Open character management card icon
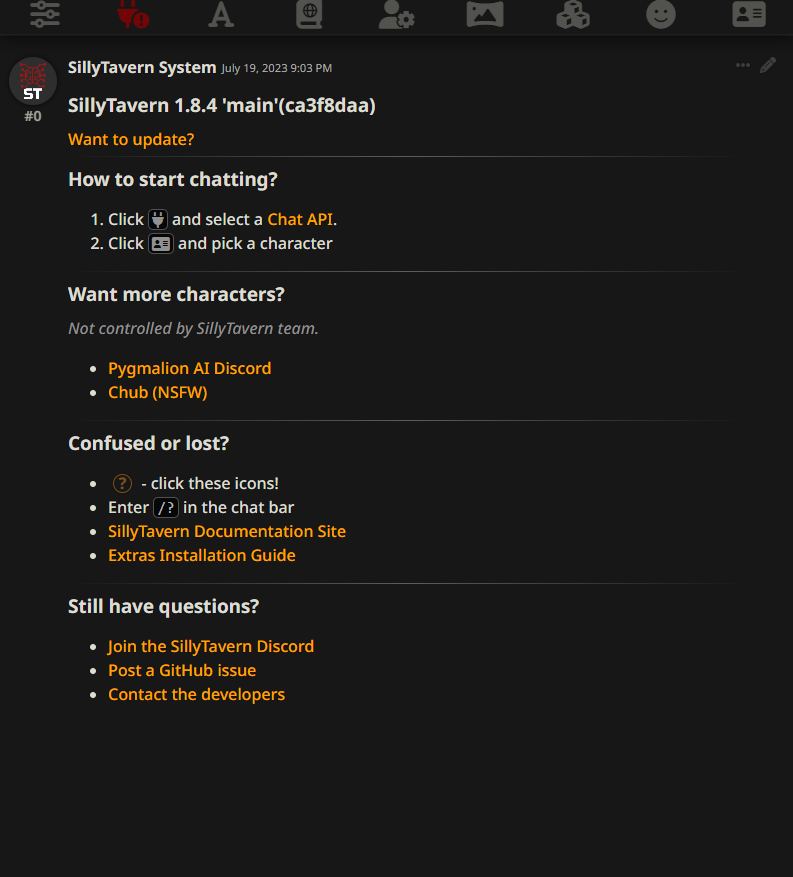This screenshot has width=793, height=877. tap(749, 14)
